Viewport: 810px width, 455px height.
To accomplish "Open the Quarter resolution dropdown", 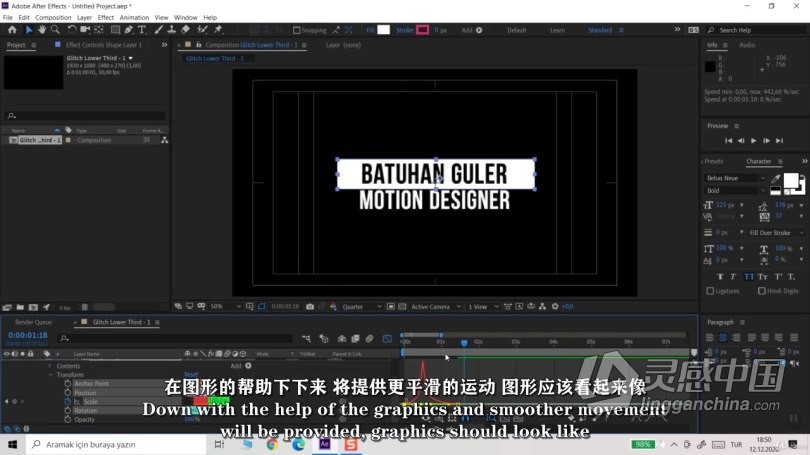I will [362, 307].
